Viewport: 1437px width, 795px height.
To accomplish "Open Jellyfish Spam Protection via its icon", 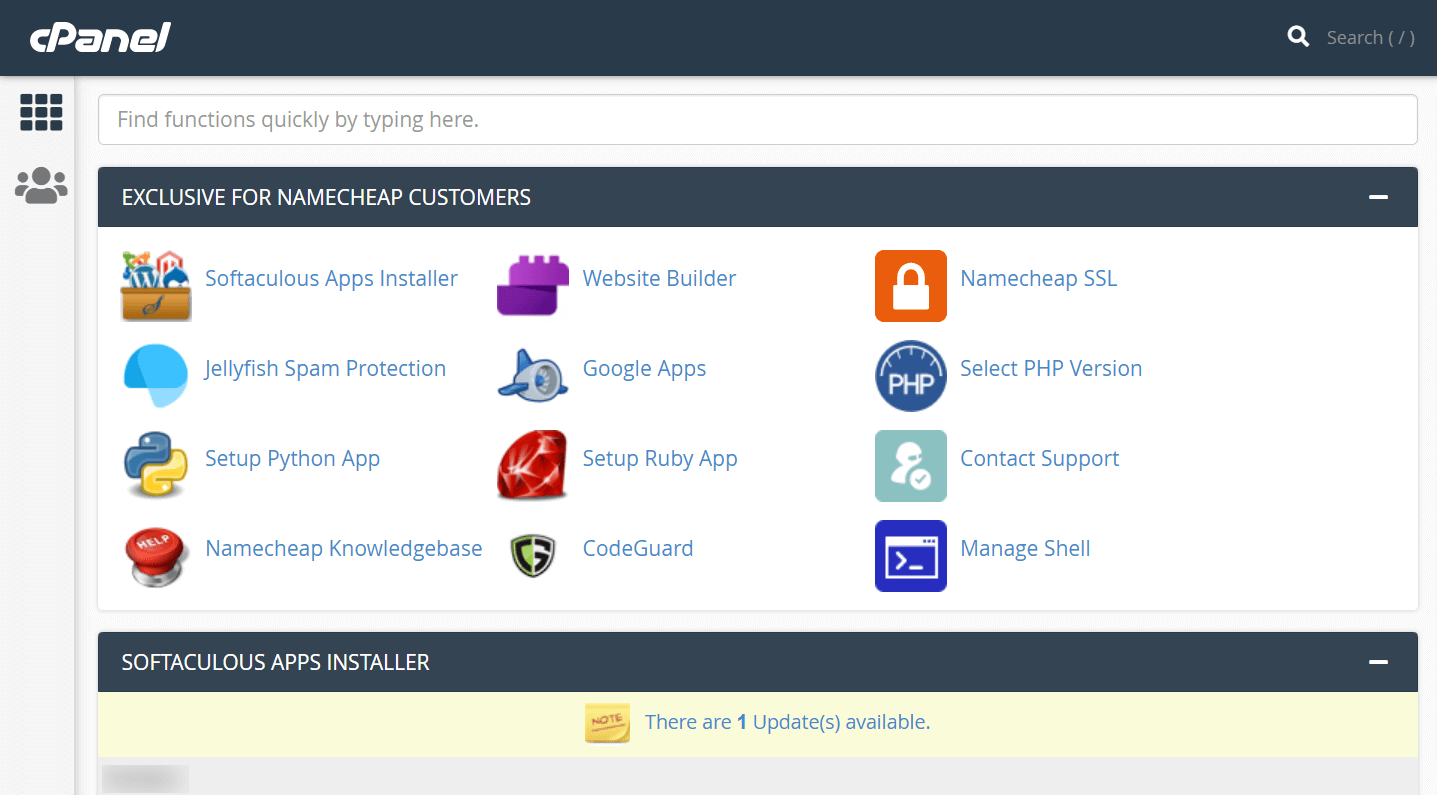I will pyautogui.click(x=155, y=375).
